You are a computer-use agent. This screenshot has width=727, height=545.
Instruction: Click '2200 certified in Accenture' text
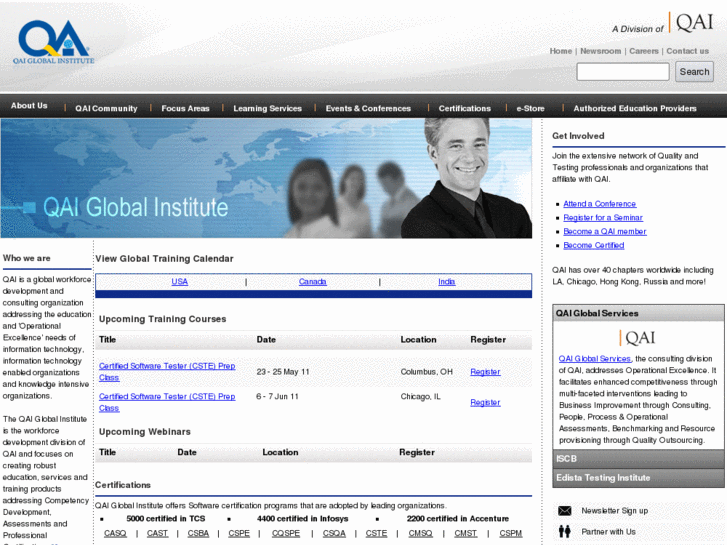pyautogui.click(x=458, y=519)
